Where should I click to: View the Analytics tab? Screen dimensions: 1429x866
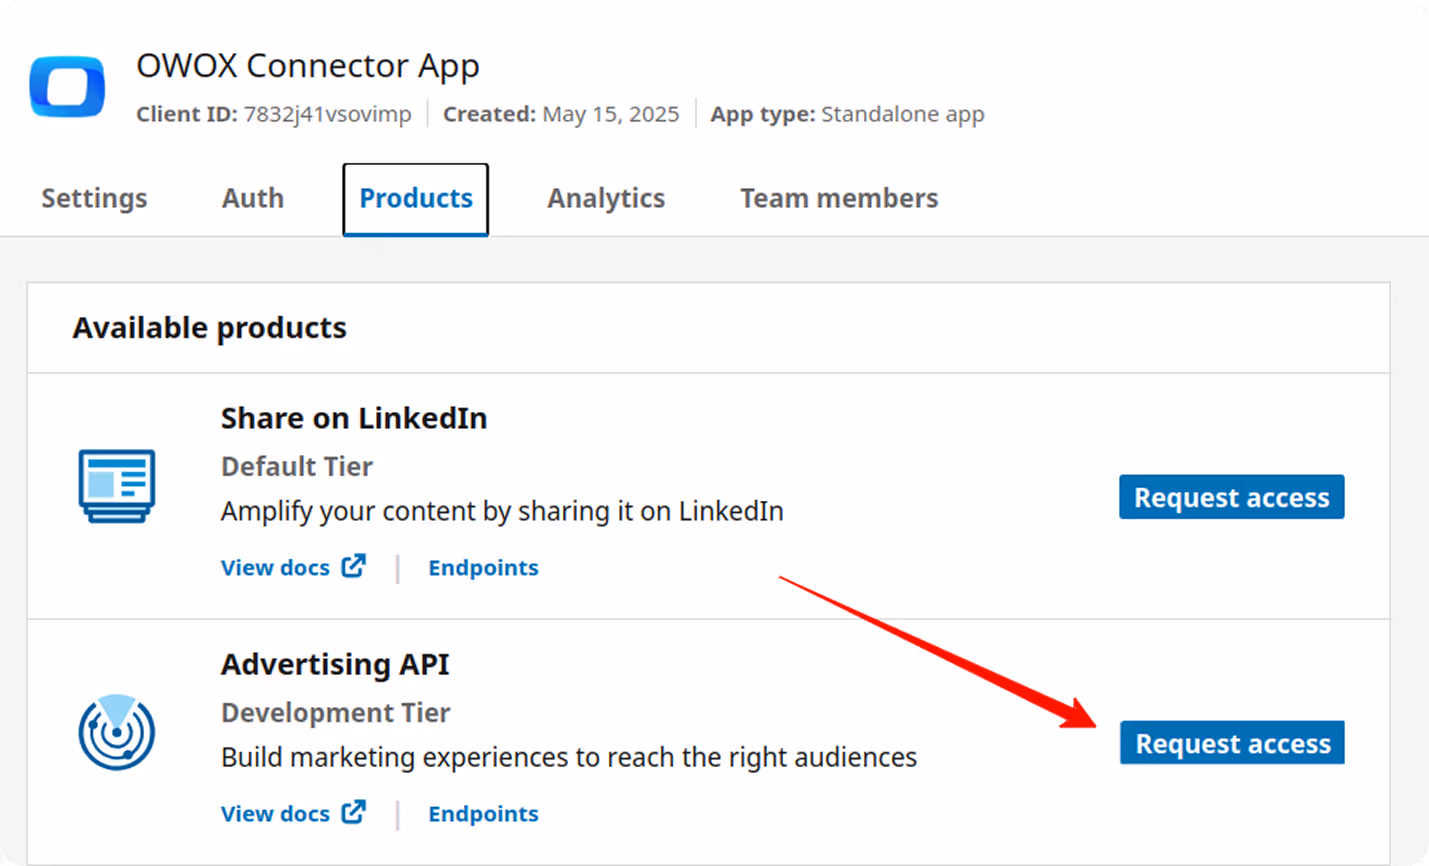(605, 198)
